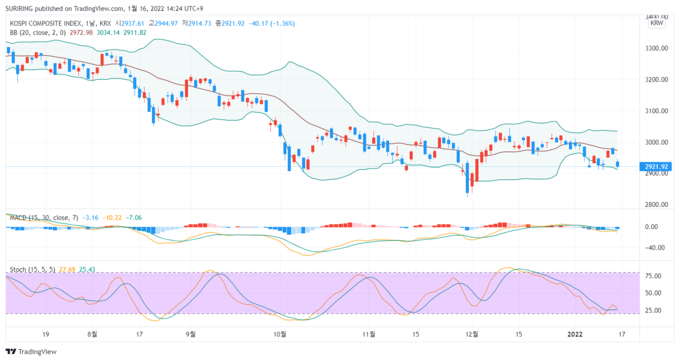The image size is (680, 361).
Task: Click the MACD value −10.22
Action: point(112,218)
